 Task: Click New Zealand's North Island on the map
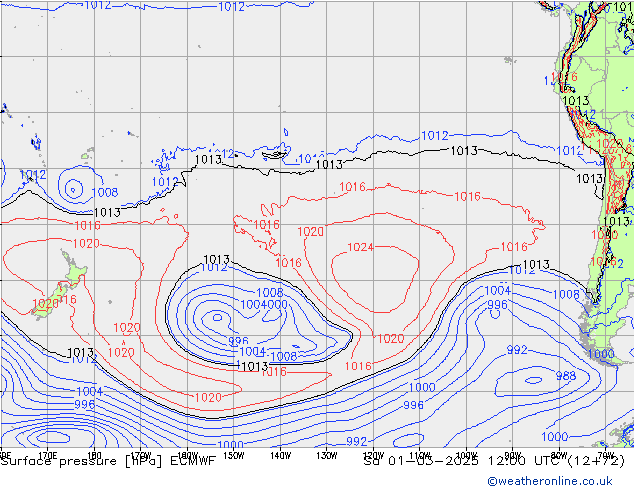pyautogui.click(x=74, y=270)
